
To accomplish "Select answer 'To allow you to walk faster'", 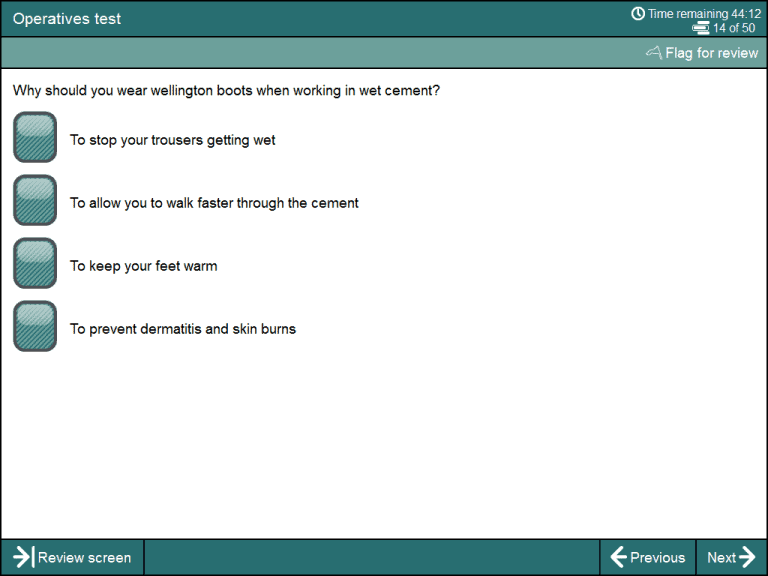I will point(35,200).
